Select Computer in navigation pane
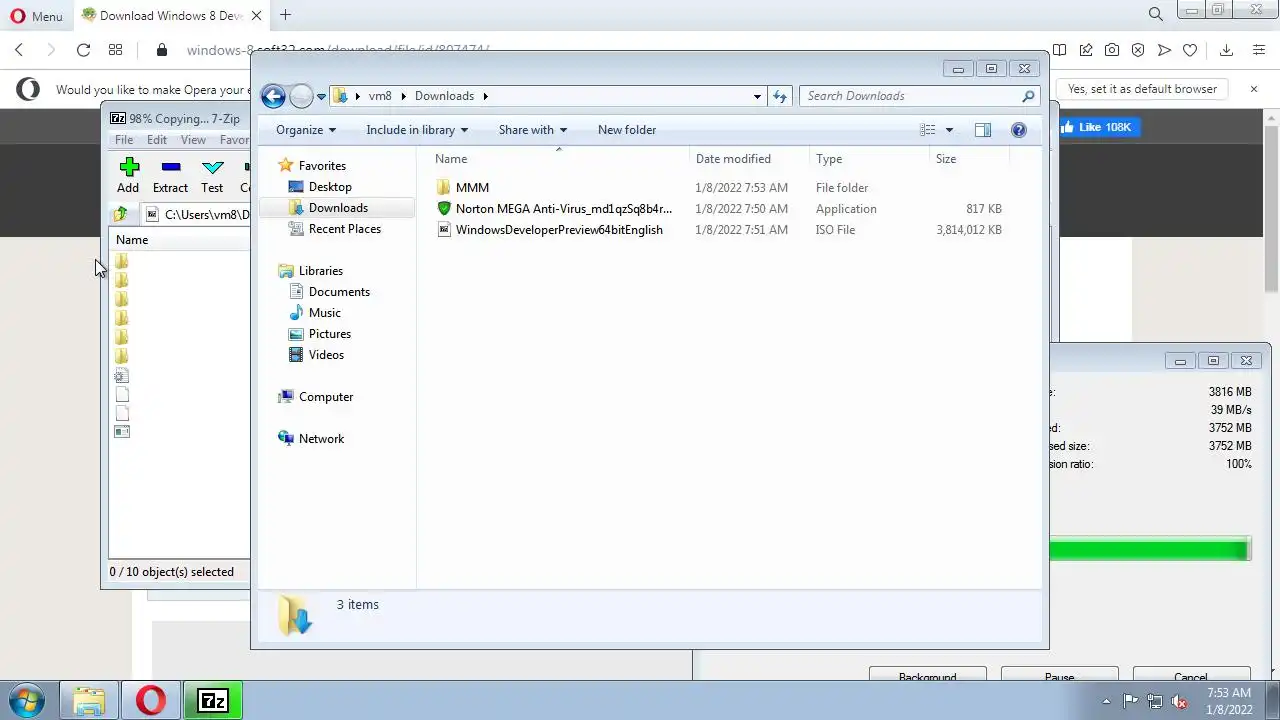Screen dimensions: 1280x720 click(x=326, y=397)
